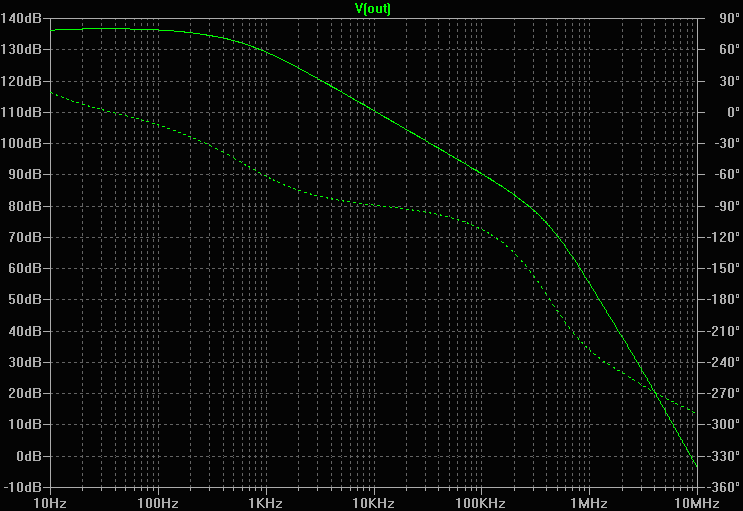Click the -180° phase axis label
Screen dimensions: 743x511
pyautogui.click(x=725, y=299)
